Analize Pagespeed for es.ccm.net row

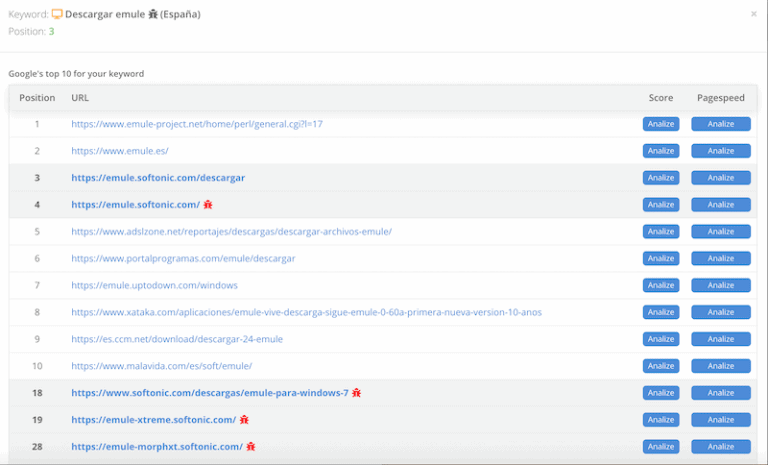coord(721,339)
